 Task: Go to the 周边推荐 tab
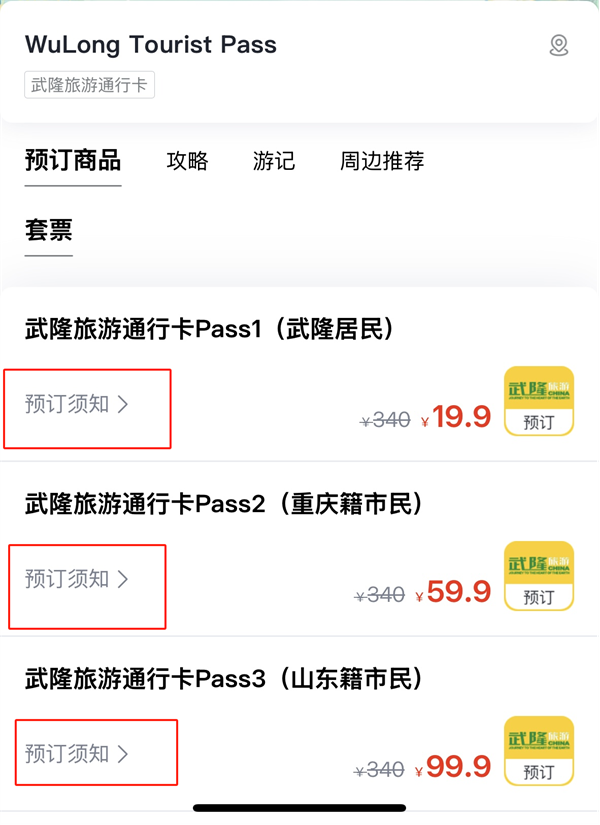(382, 161)
